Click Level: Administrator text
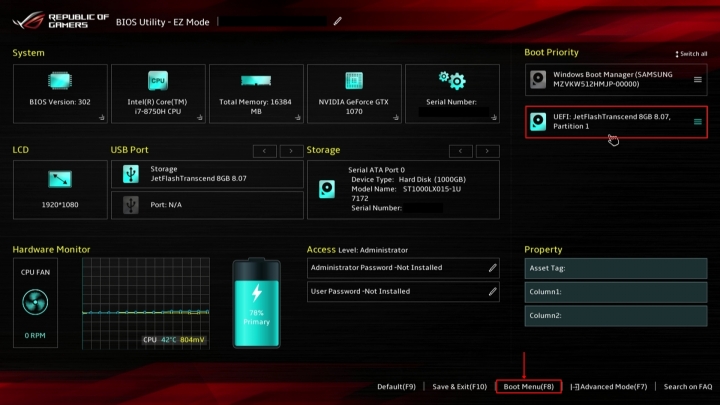The height and width of the screenshot is (405, 720). [373, 250]
